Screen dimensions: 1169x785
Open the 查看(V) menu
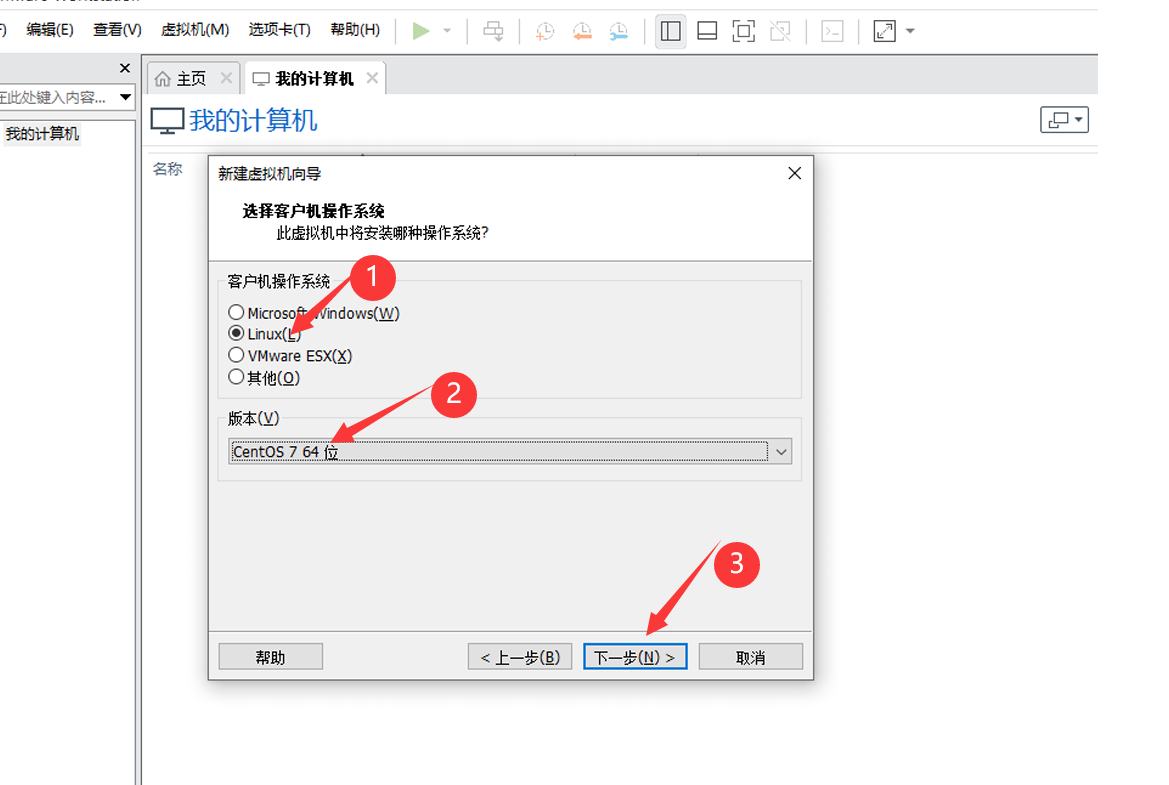tap(117, 30)
